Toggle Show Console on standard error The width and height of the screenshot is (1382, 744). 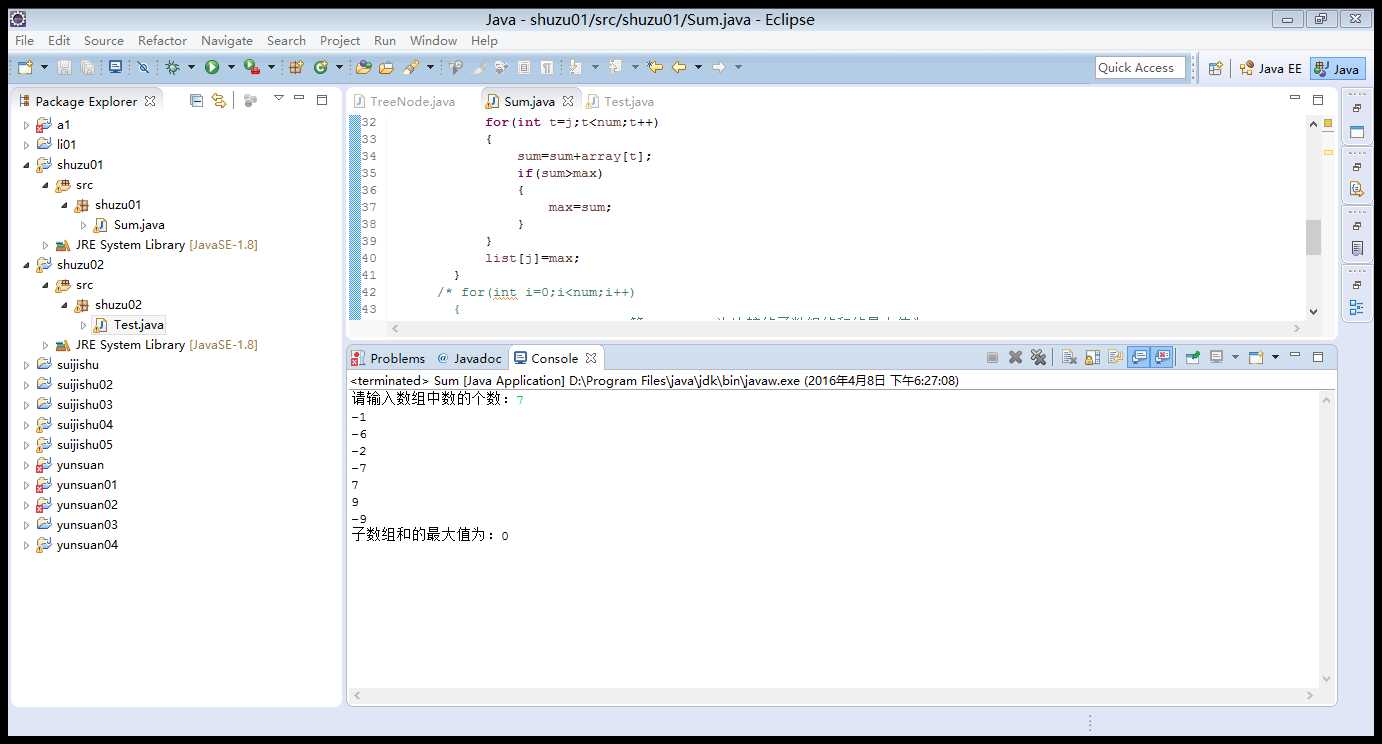click(x=1162, y=357)
